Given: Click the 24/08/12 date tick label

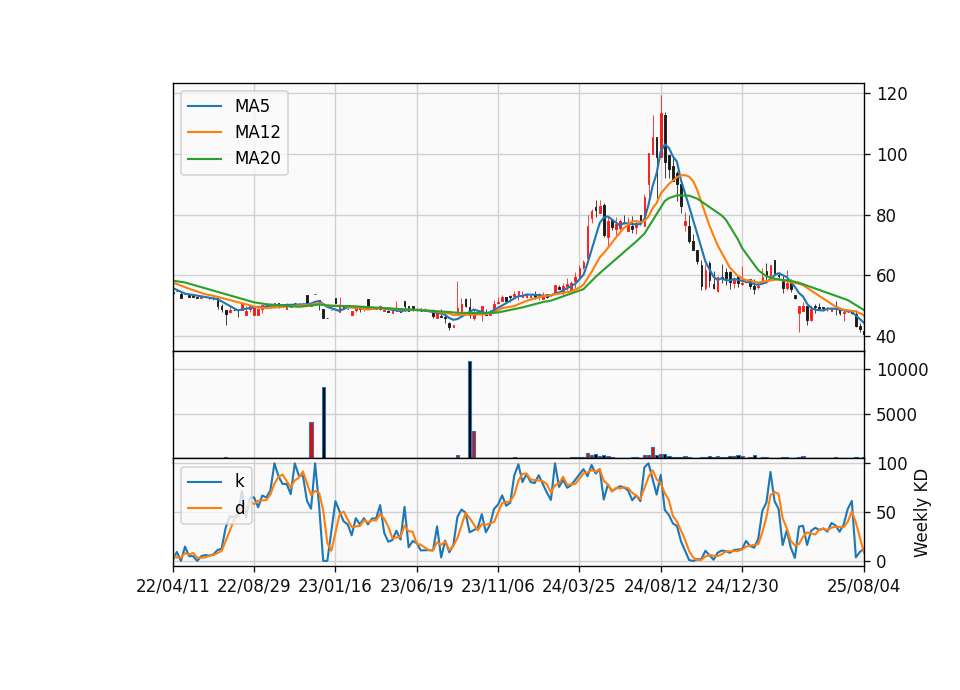Looking at the screenshot, I should (x=661, y=586).
